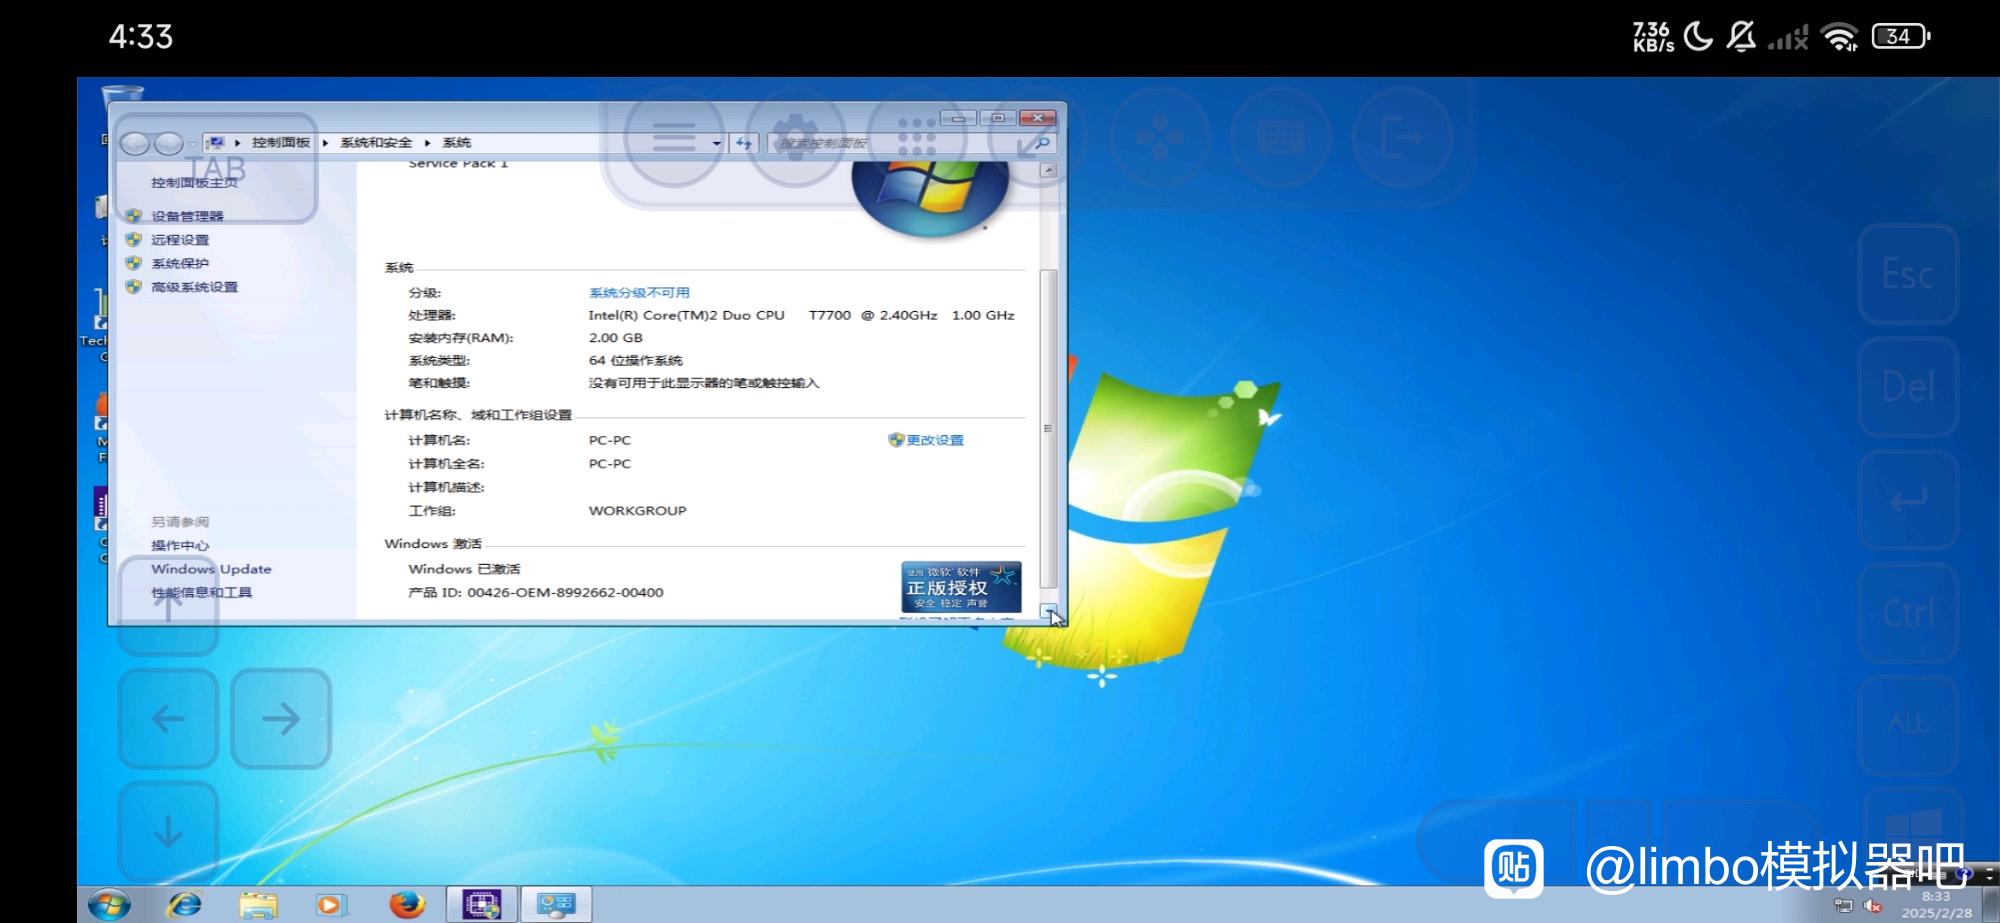The height and width of the screenshot is (923, 2000).
Task: Select processor text Intel(R) Core(TM)2 Duo
Action: click(686, 315)
